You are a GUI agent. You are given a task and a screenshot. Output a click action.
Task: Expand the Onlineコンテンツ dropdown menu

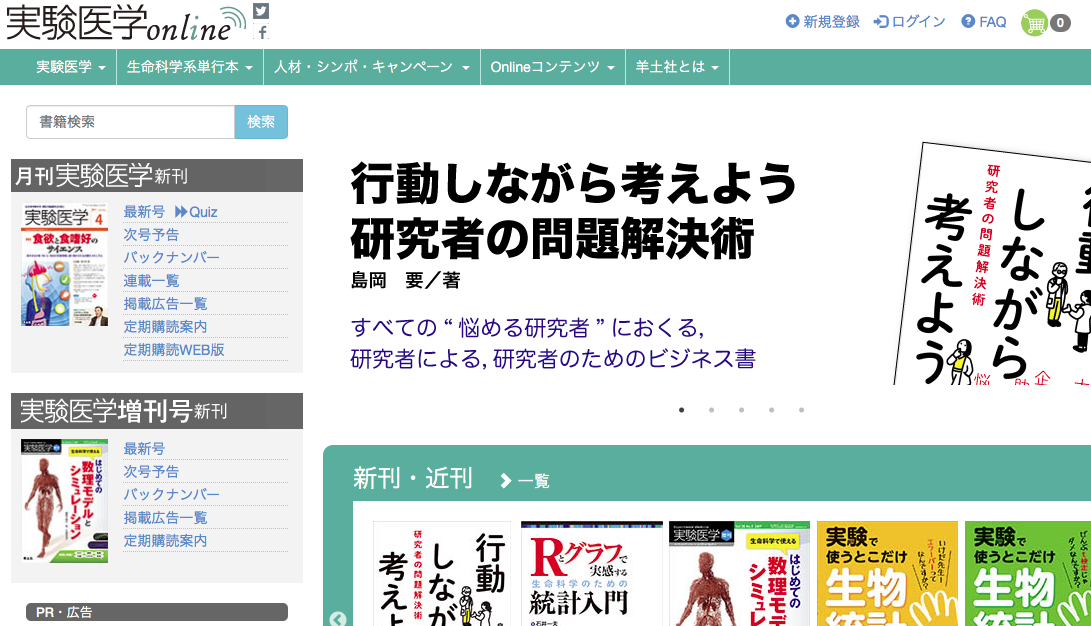point(552,67)
